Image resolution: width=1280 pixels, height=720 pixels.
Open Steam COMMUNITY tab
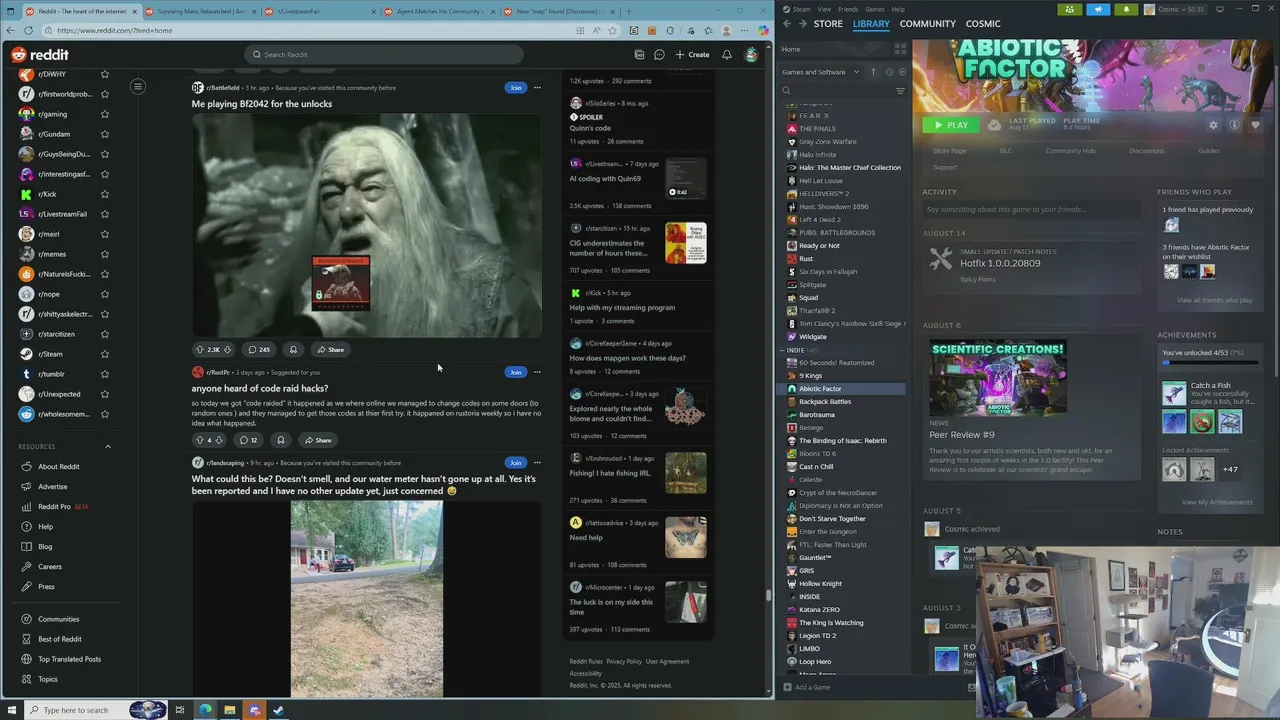click(x=927, y=23)
